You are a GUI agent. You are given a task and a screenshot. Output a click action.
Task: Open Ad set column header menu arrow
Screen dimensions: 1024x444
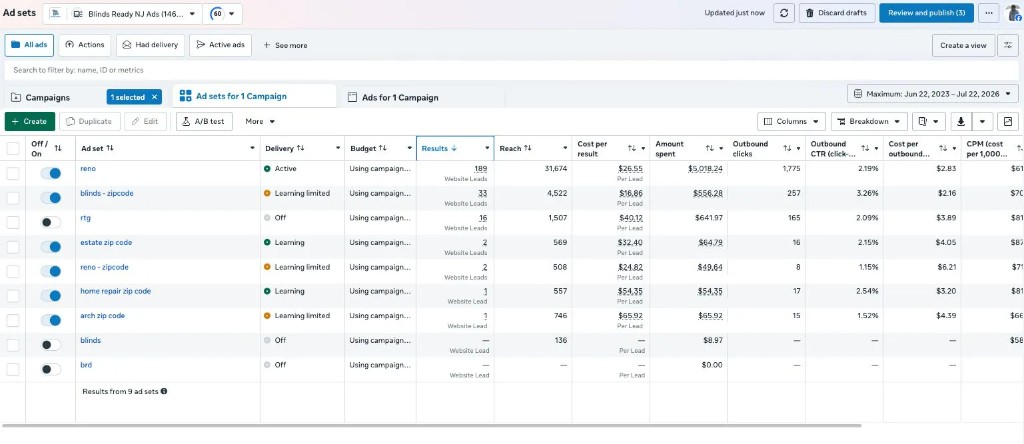(252, 148)
